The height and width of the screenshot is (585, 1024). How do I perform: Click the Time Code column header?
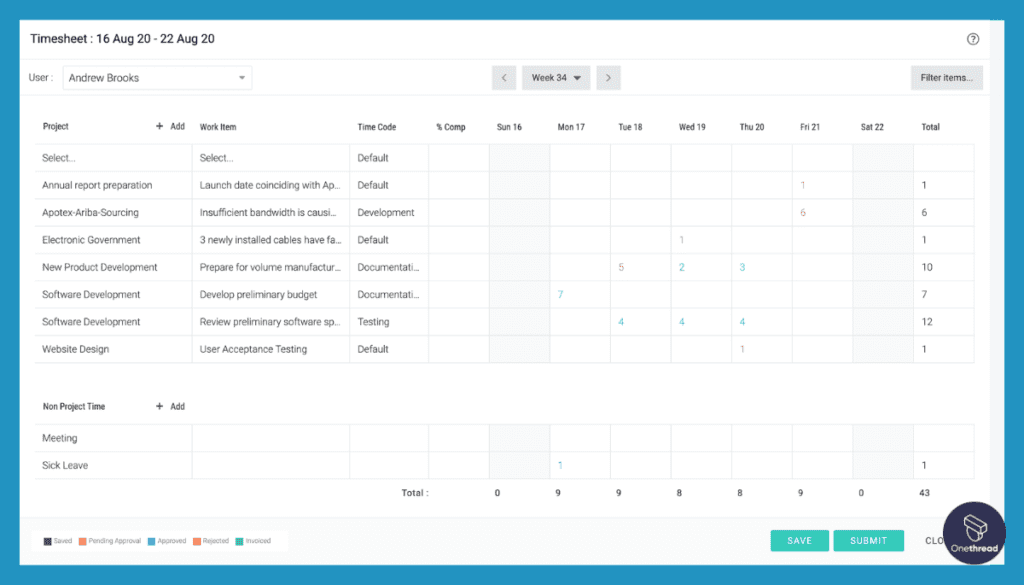tap(376, 127)
